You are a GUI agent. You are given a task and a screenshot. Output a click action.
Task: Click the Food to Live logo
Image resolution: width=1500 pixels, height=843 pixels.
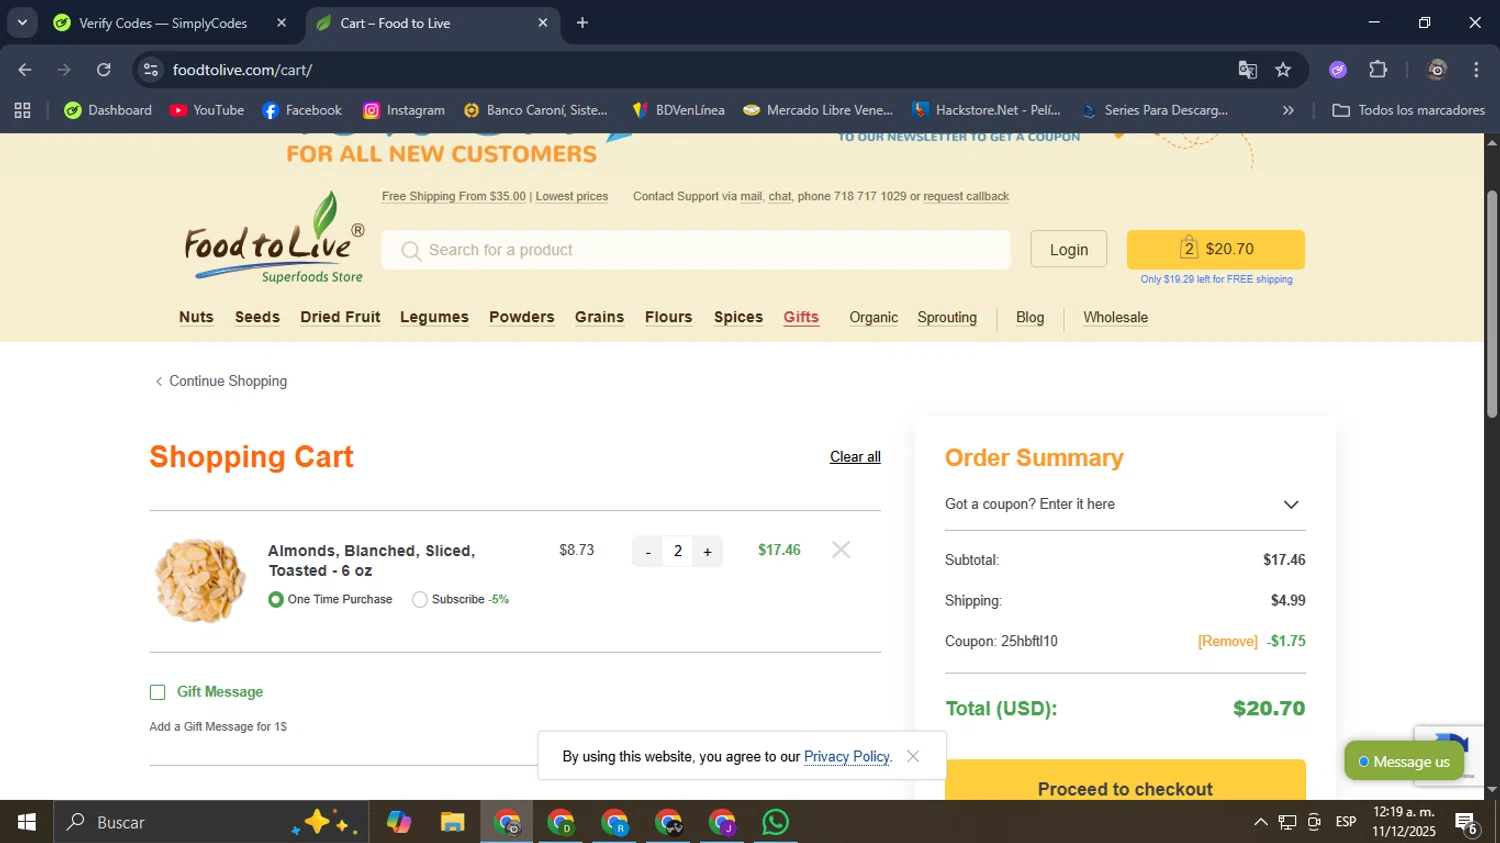pyautogui.click(x=274, y=238)
